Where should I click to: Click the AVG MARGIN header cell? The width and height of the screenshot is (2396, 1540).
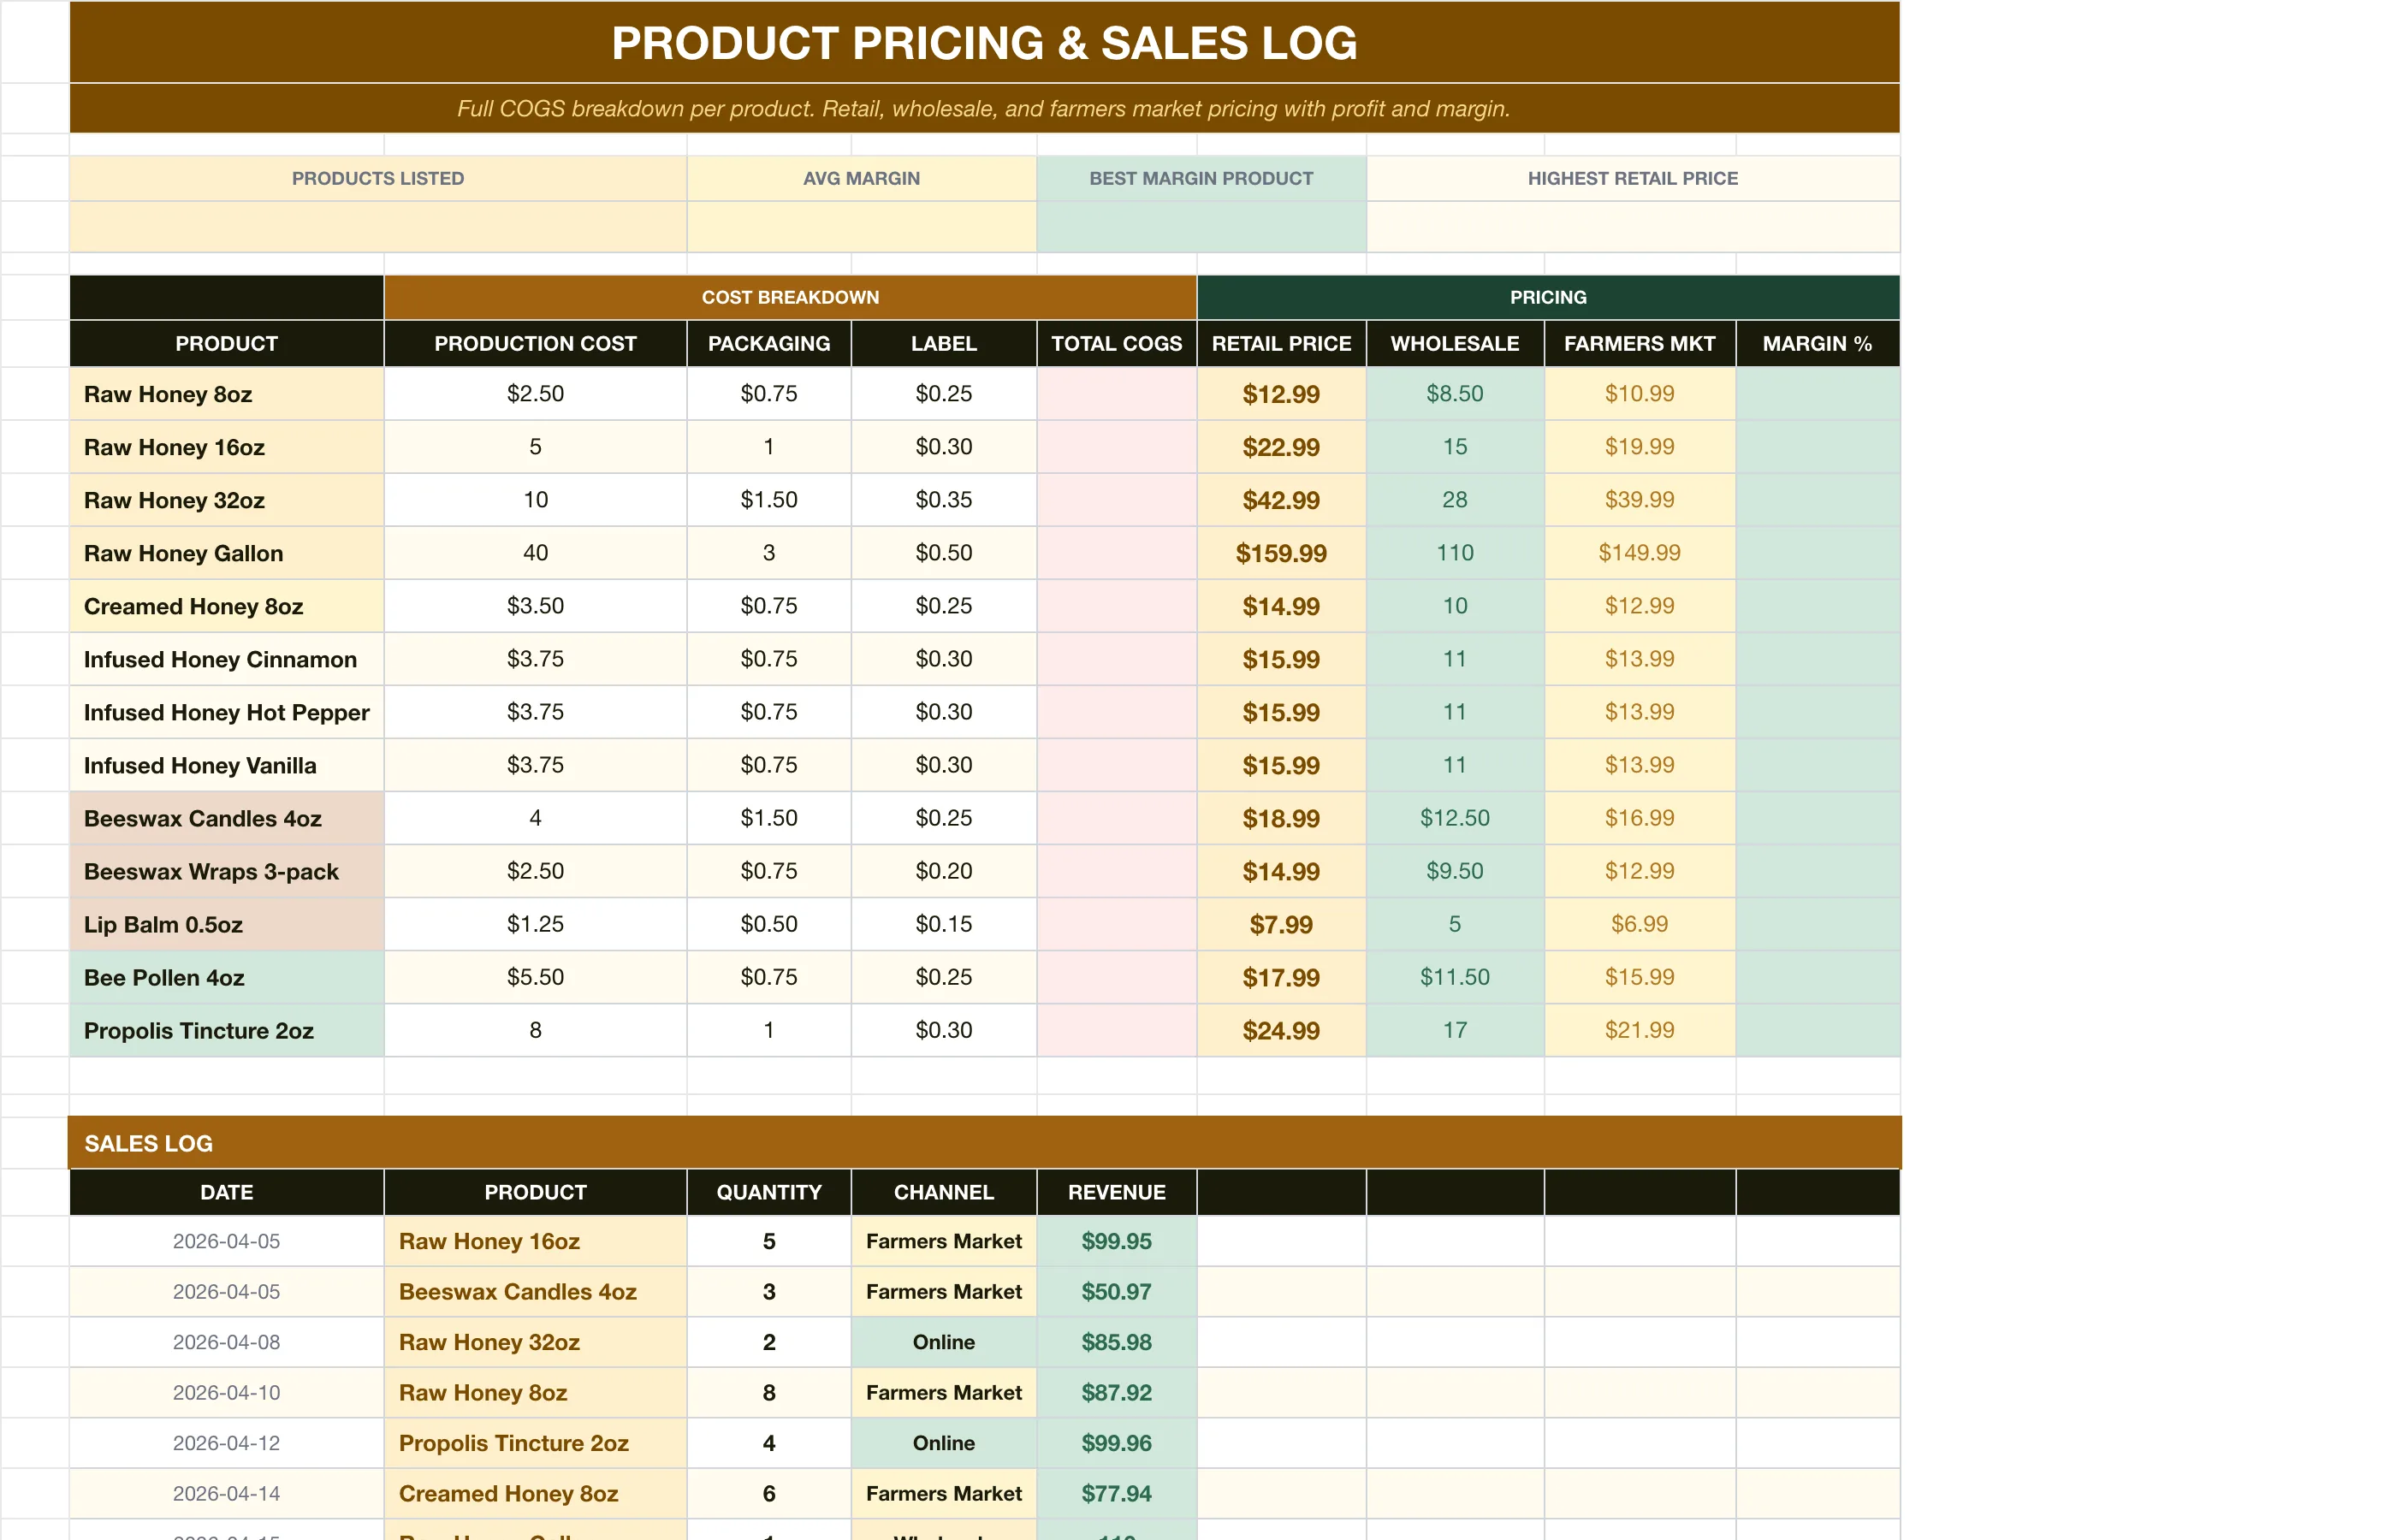[861, 178]
